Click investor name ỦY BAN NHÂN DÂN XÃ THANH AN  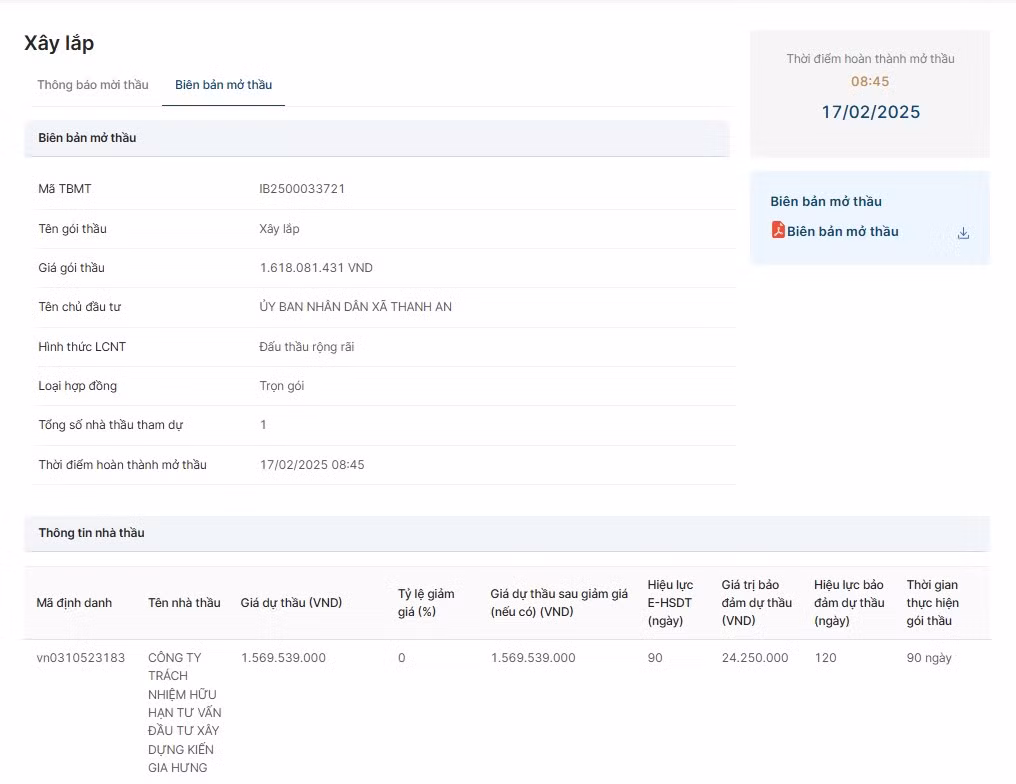coord(355,307)
